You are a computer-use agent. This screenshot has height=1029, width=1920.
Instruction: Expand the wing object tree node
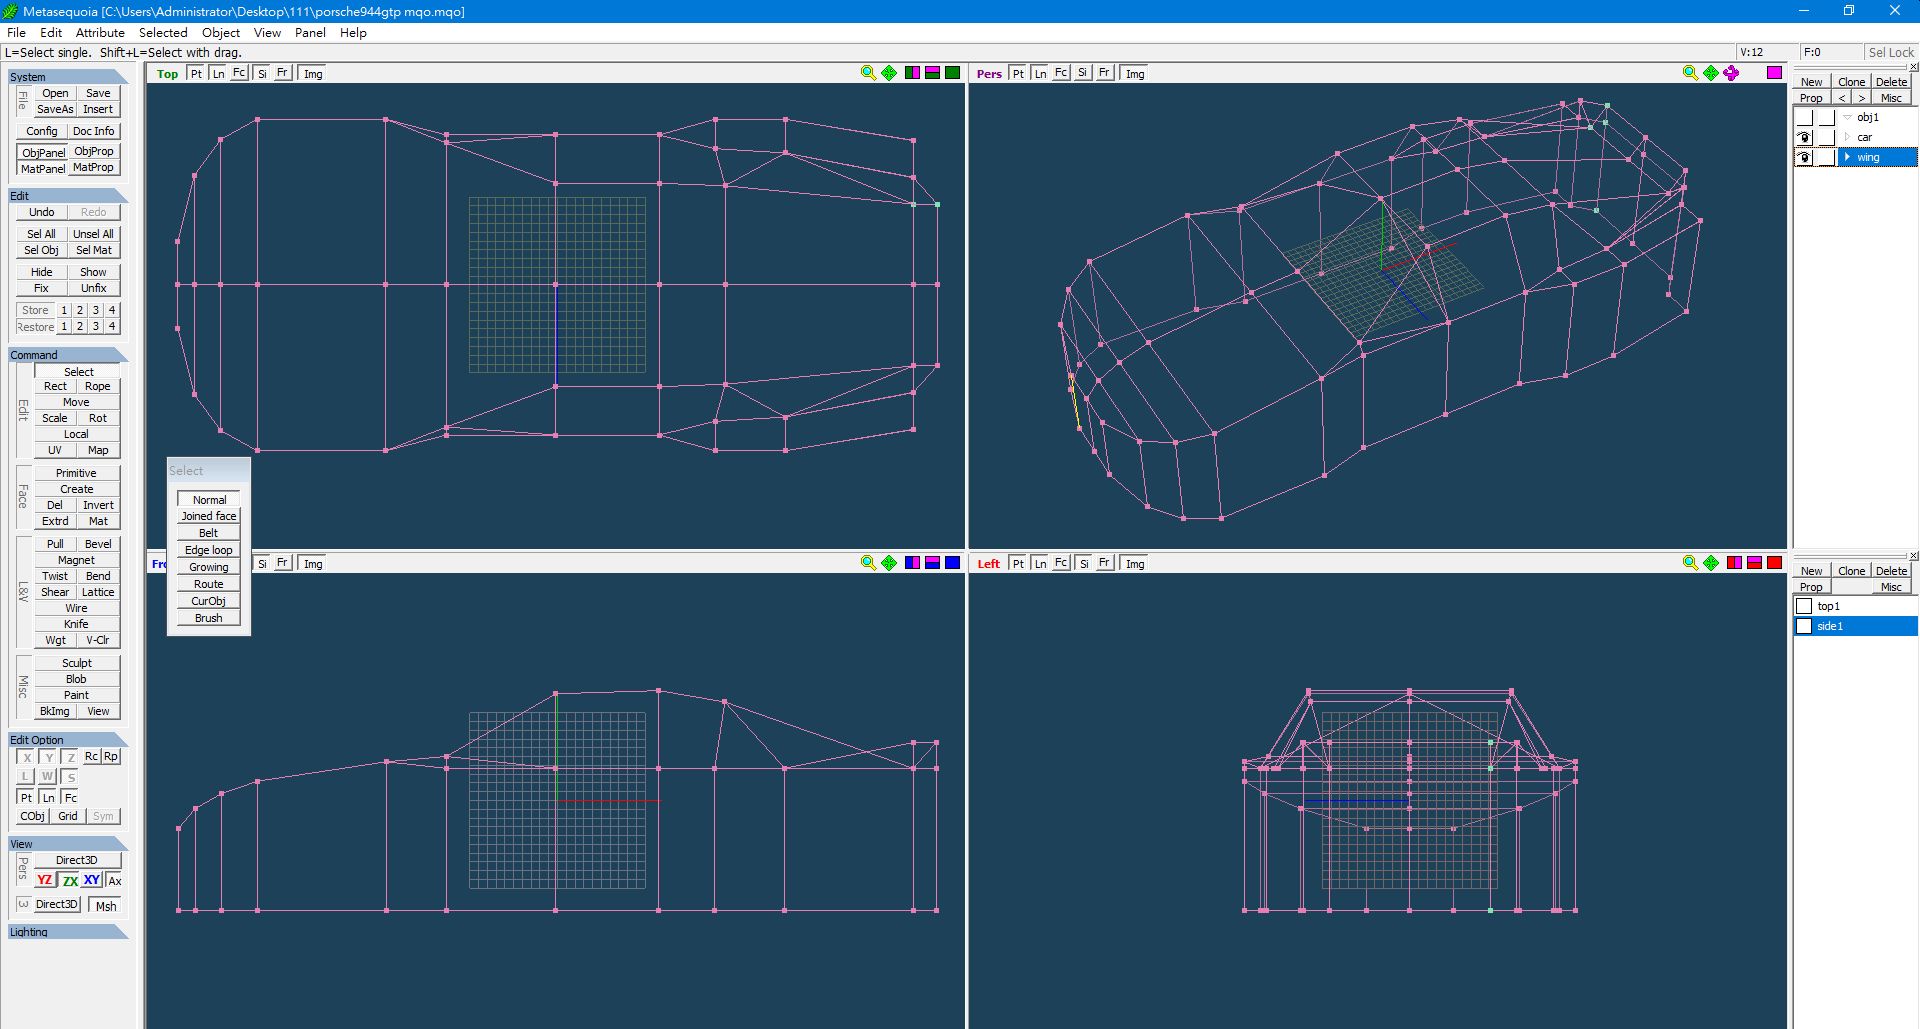point(1847,157)
